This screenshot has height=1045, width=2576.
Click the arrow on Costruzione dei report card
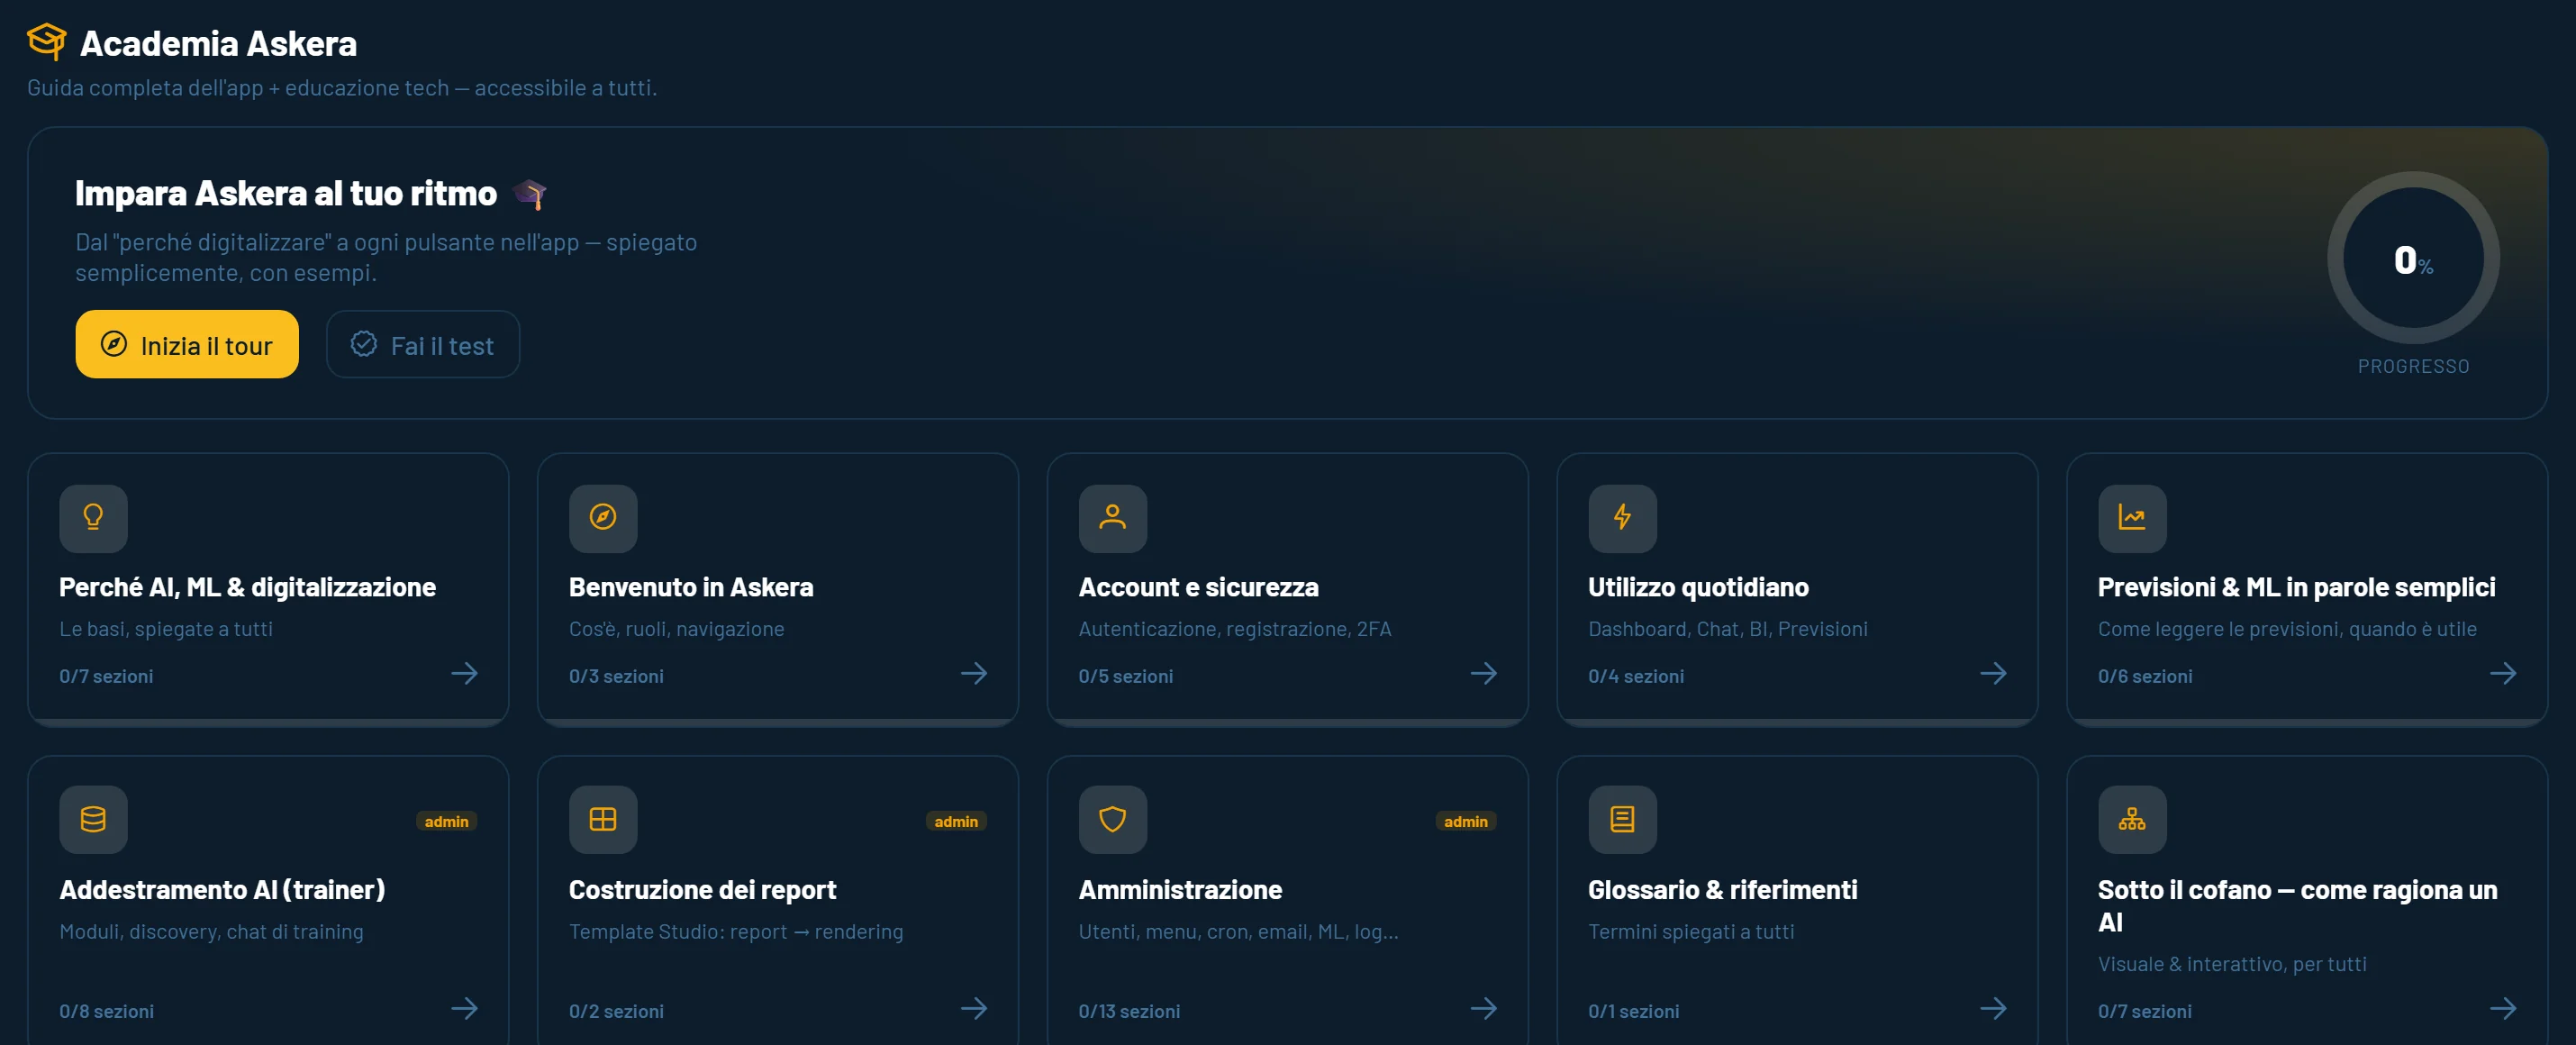point(974,1009)
